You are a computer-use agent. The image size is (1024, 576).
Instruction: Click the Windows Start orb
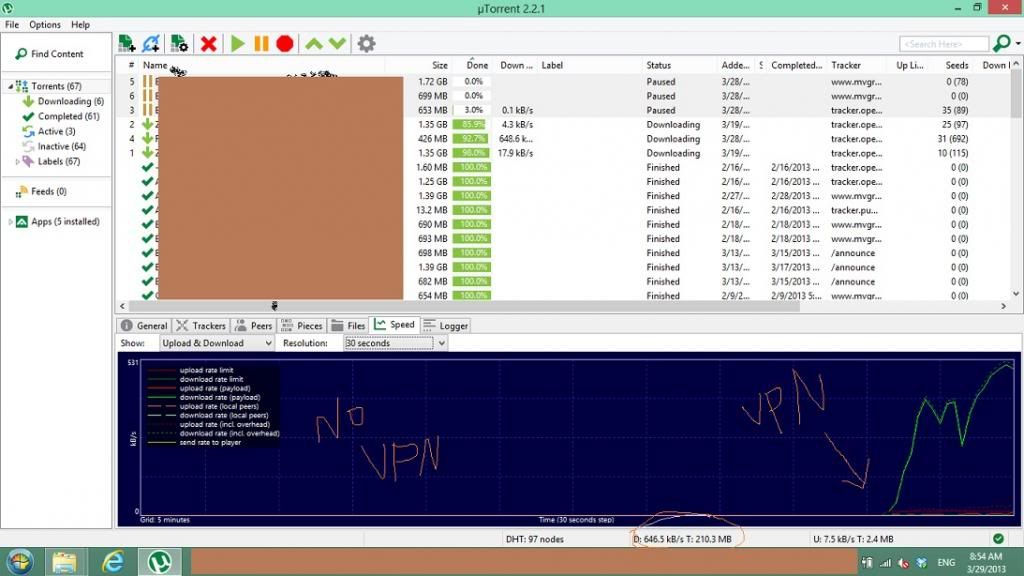[x=20, y=562]
